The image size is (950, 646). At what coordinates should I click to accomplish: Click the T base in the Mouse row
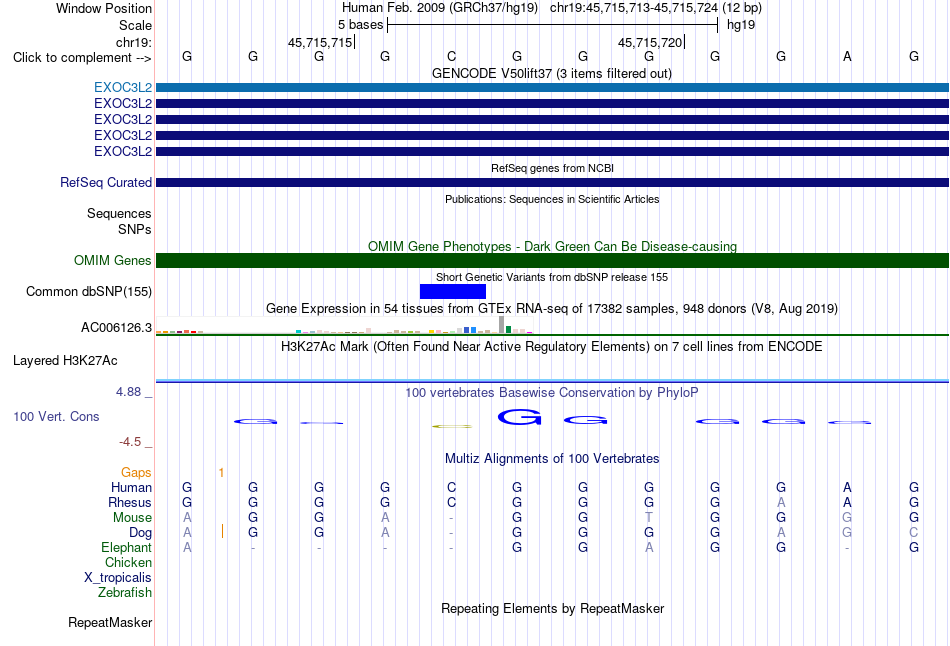(649, 518)
